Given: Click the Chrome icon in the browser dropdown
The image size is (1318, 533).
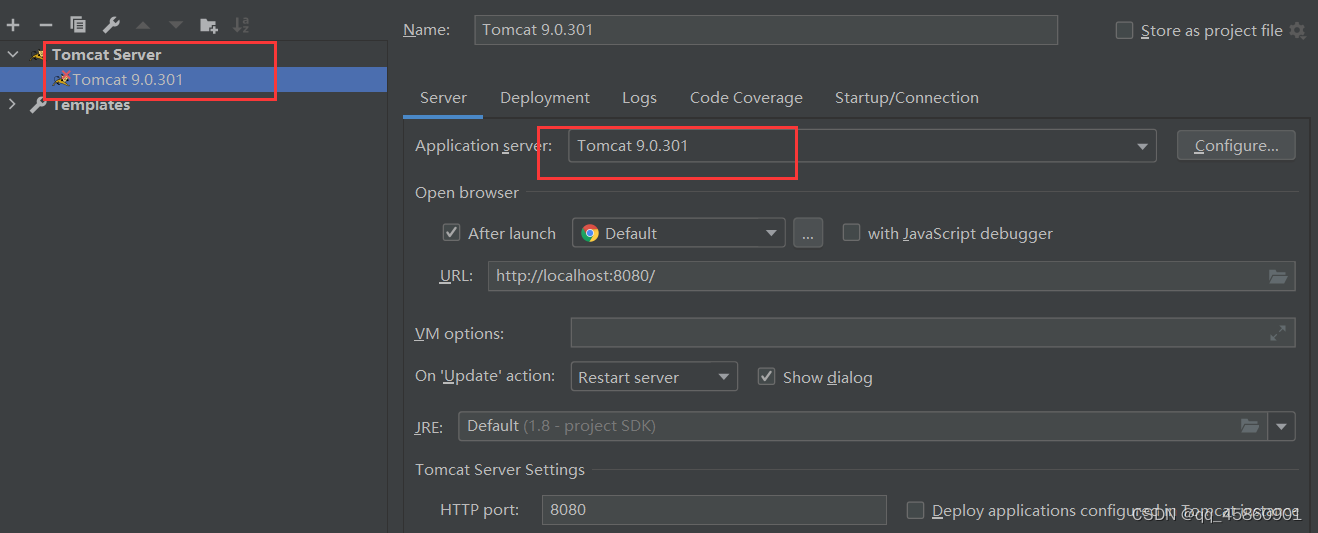Looking at the screenshot, I should tap(590, 233).
